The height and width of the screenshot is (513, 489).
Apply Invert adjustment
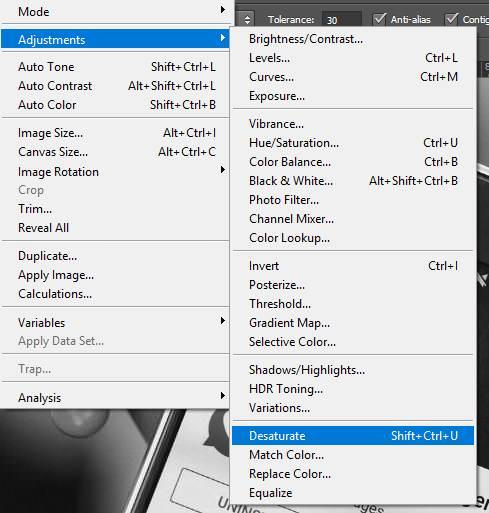click(353, 266)
